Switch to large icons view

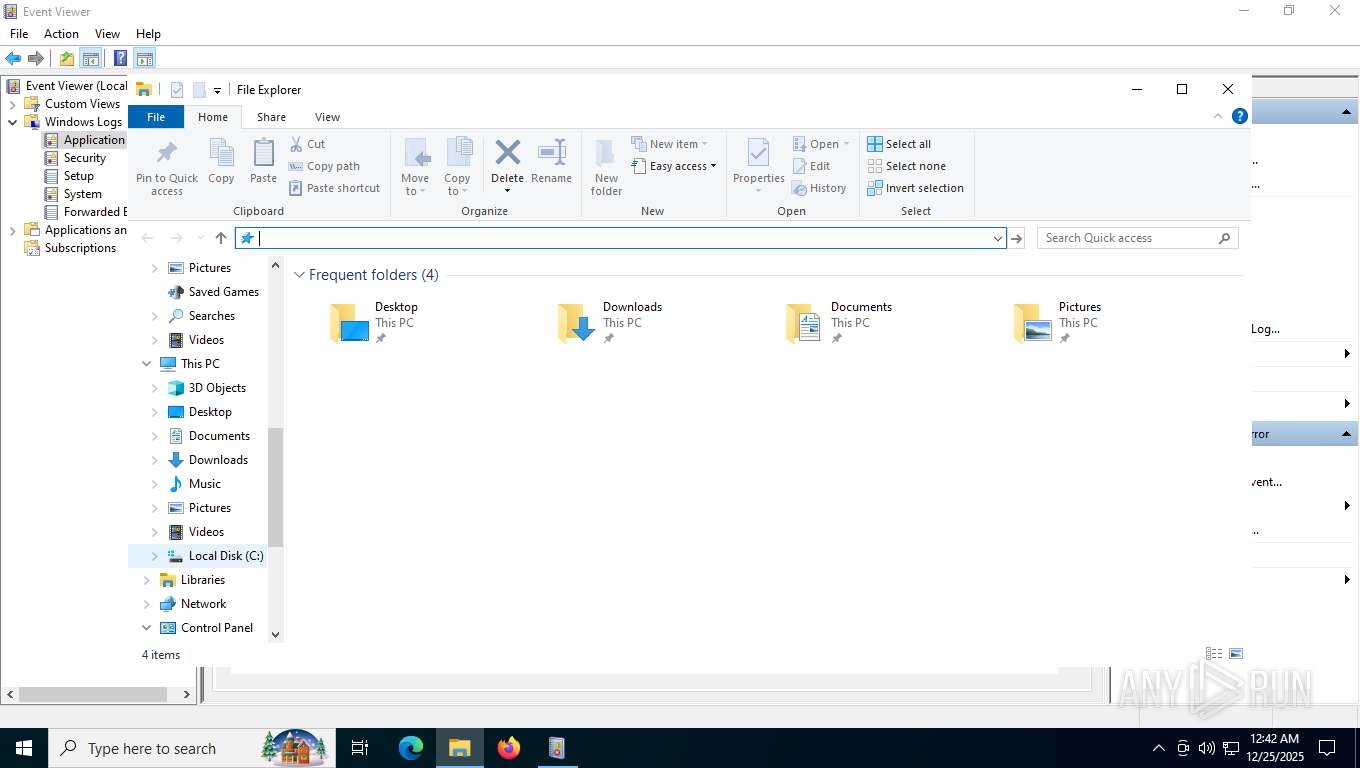[1236, 653]
